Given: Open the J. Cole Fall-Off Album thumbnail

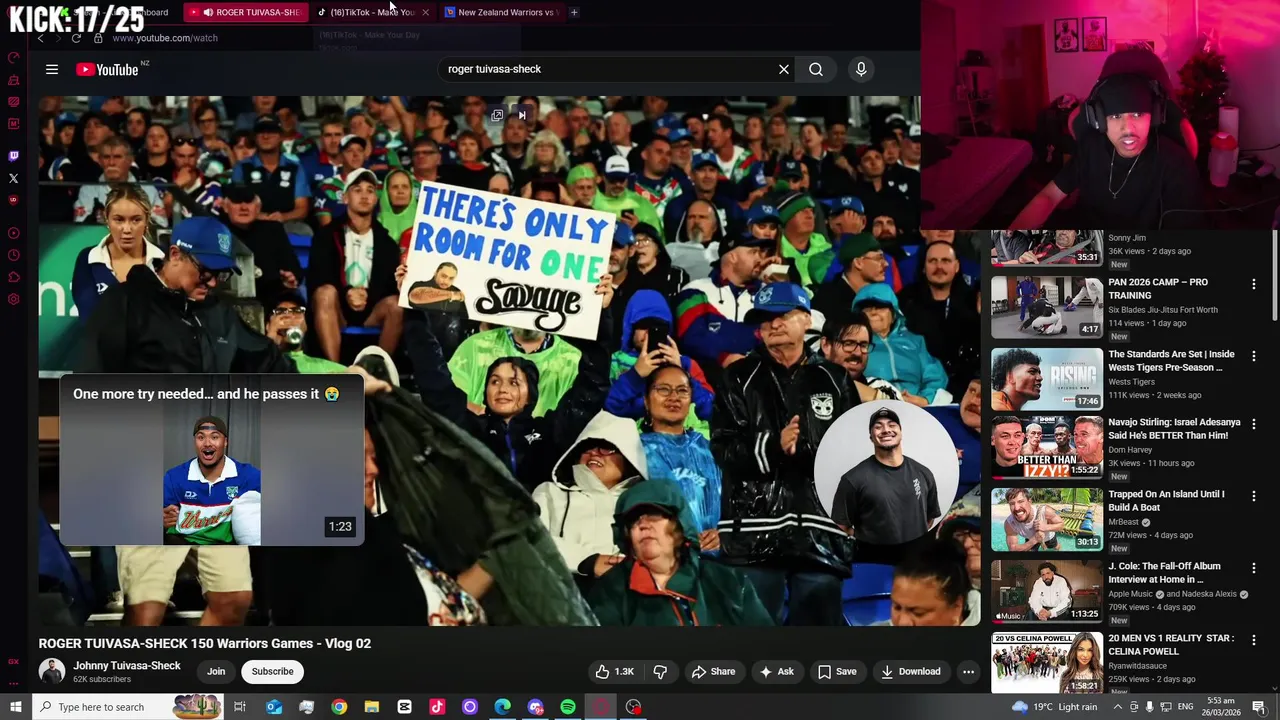Looking at the screenshot, I should click(1047, 591).
